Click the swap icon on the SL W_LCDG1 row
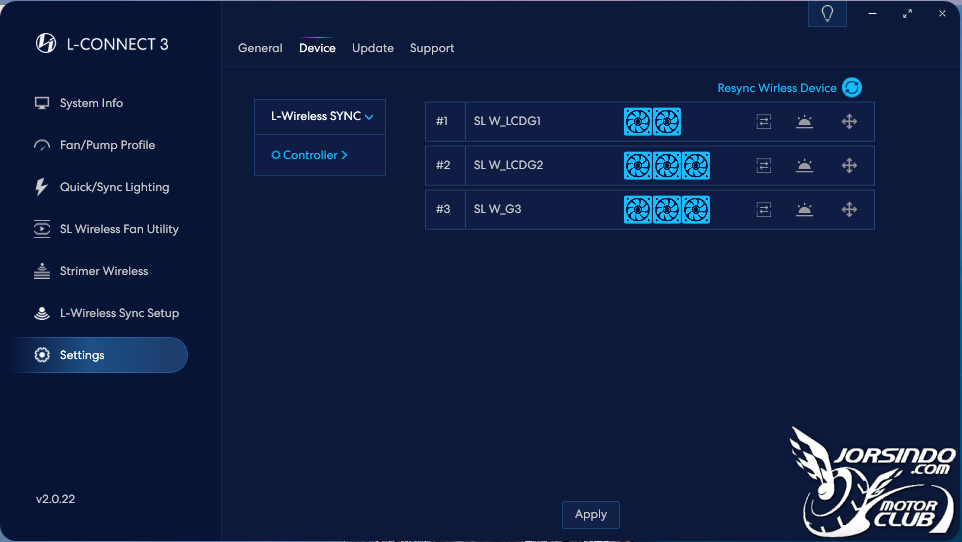 (764, 122)
